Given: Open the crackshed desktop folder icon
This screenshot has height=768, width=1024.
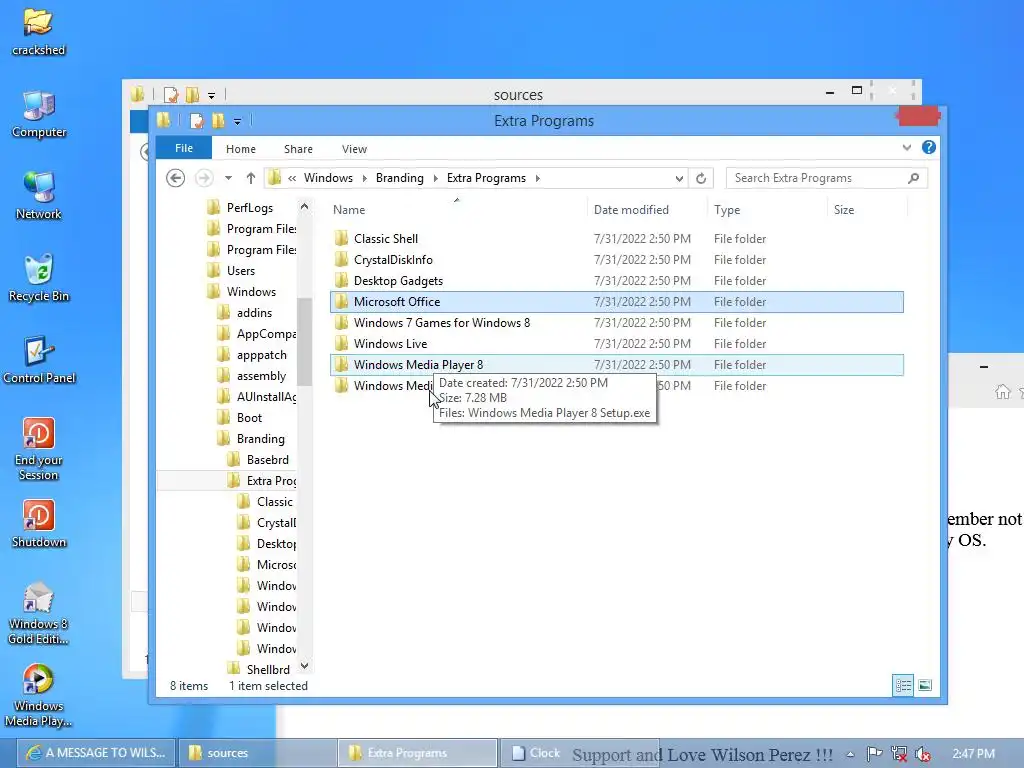Looking at the screenshot, I should click(x=38, y=31).
